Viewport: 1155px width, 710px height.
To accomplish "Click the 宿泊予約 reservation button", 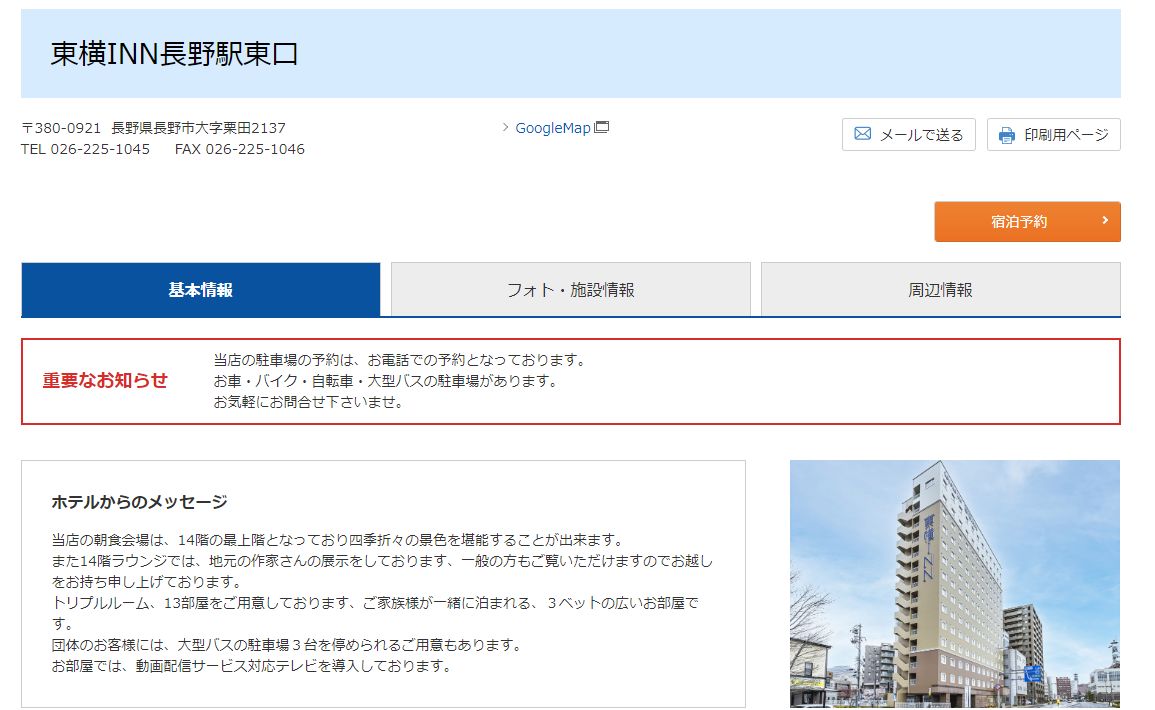I will (x=1027, y=222).
